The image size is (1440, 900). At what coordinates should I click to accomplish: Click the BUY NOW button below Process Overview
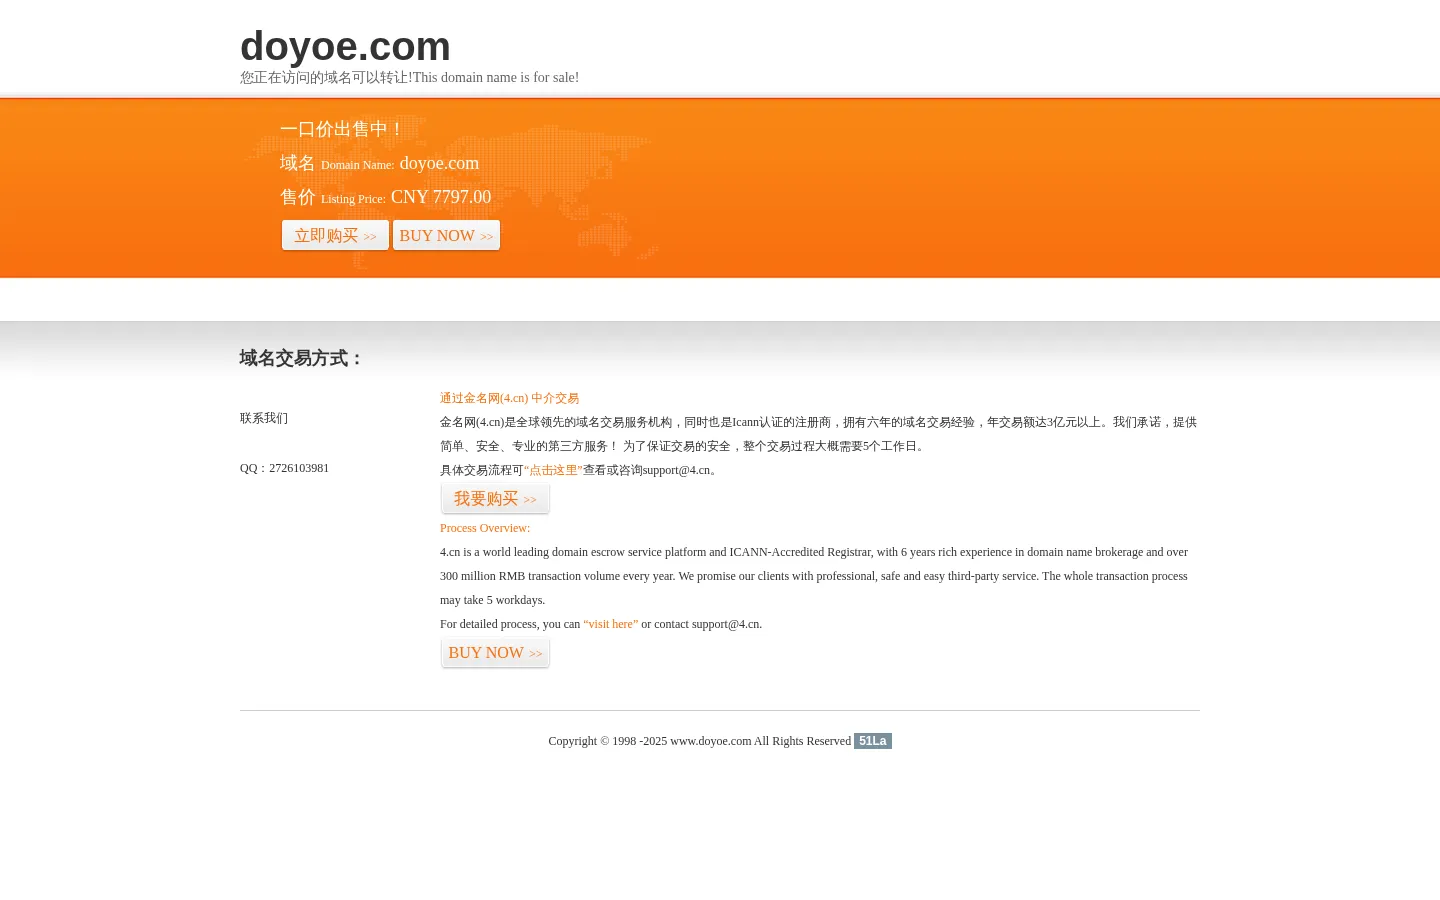click(495, 653)
